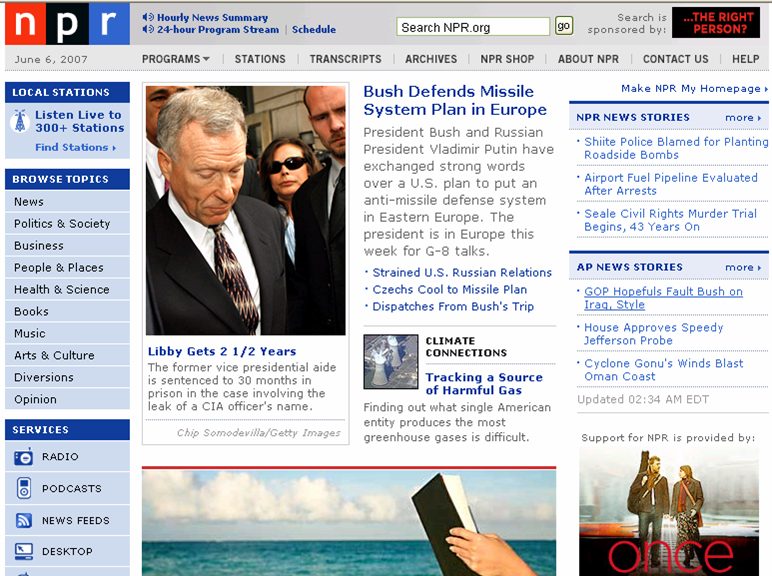772x576 pixels.
Task: Click arrow next to AP News Stories more
Action: tap(760, 268)
